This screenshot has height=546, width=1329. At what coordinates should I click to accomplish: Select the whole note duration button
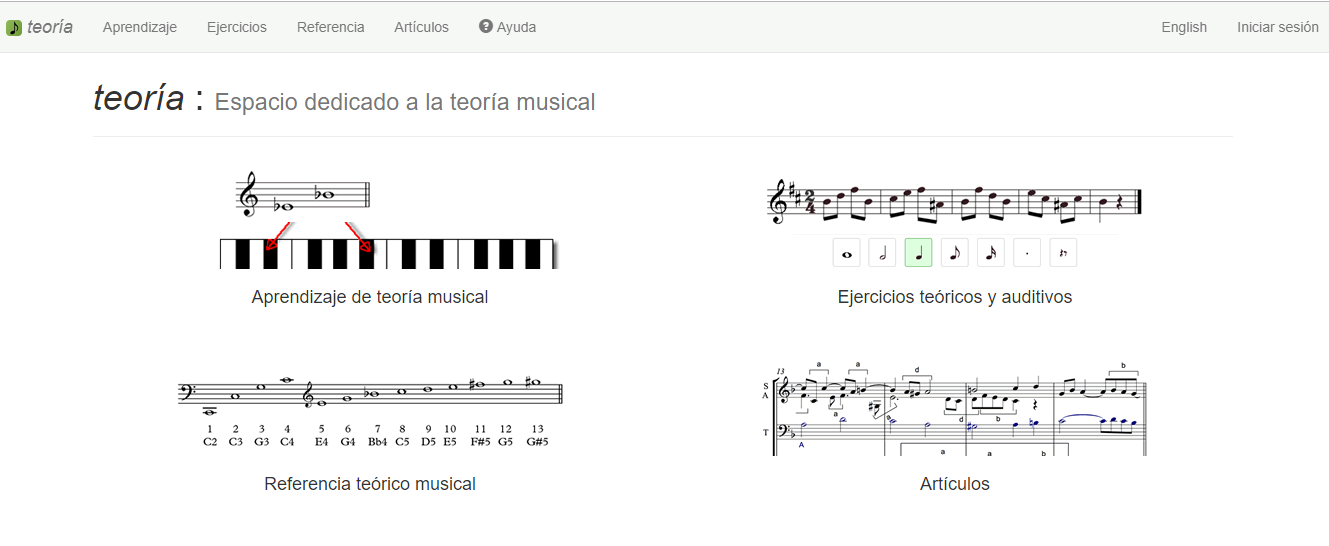pos(847,254)
